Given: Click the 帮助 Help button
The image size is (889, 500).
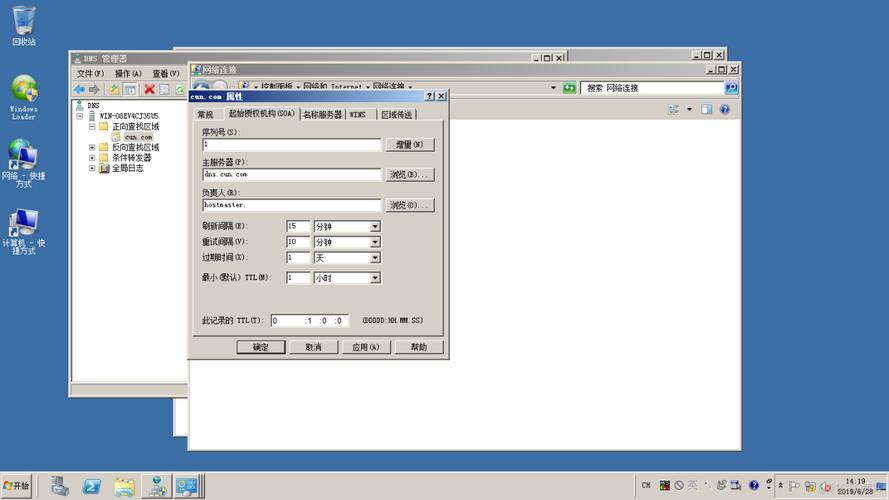Looking at the screenshot, I should (419, 347).
